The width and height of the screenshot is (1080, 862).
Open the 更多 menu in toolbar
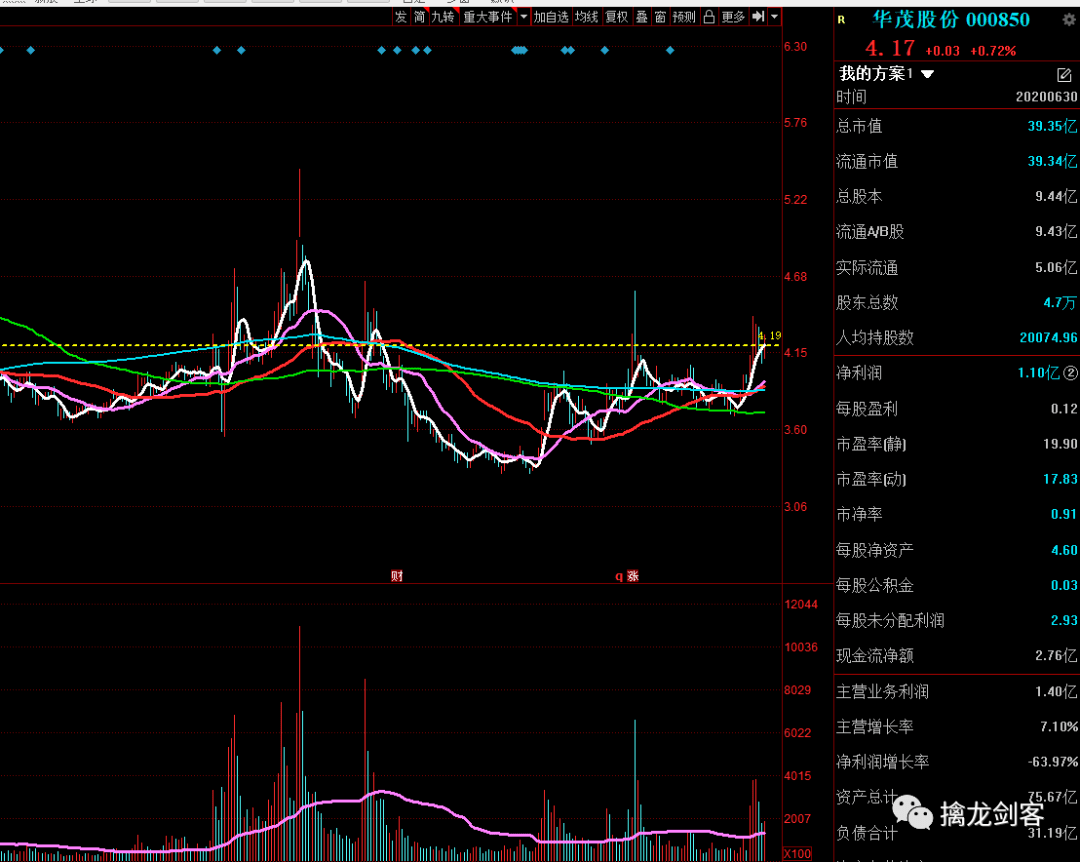pyautogui.click(x=733, y=17)
